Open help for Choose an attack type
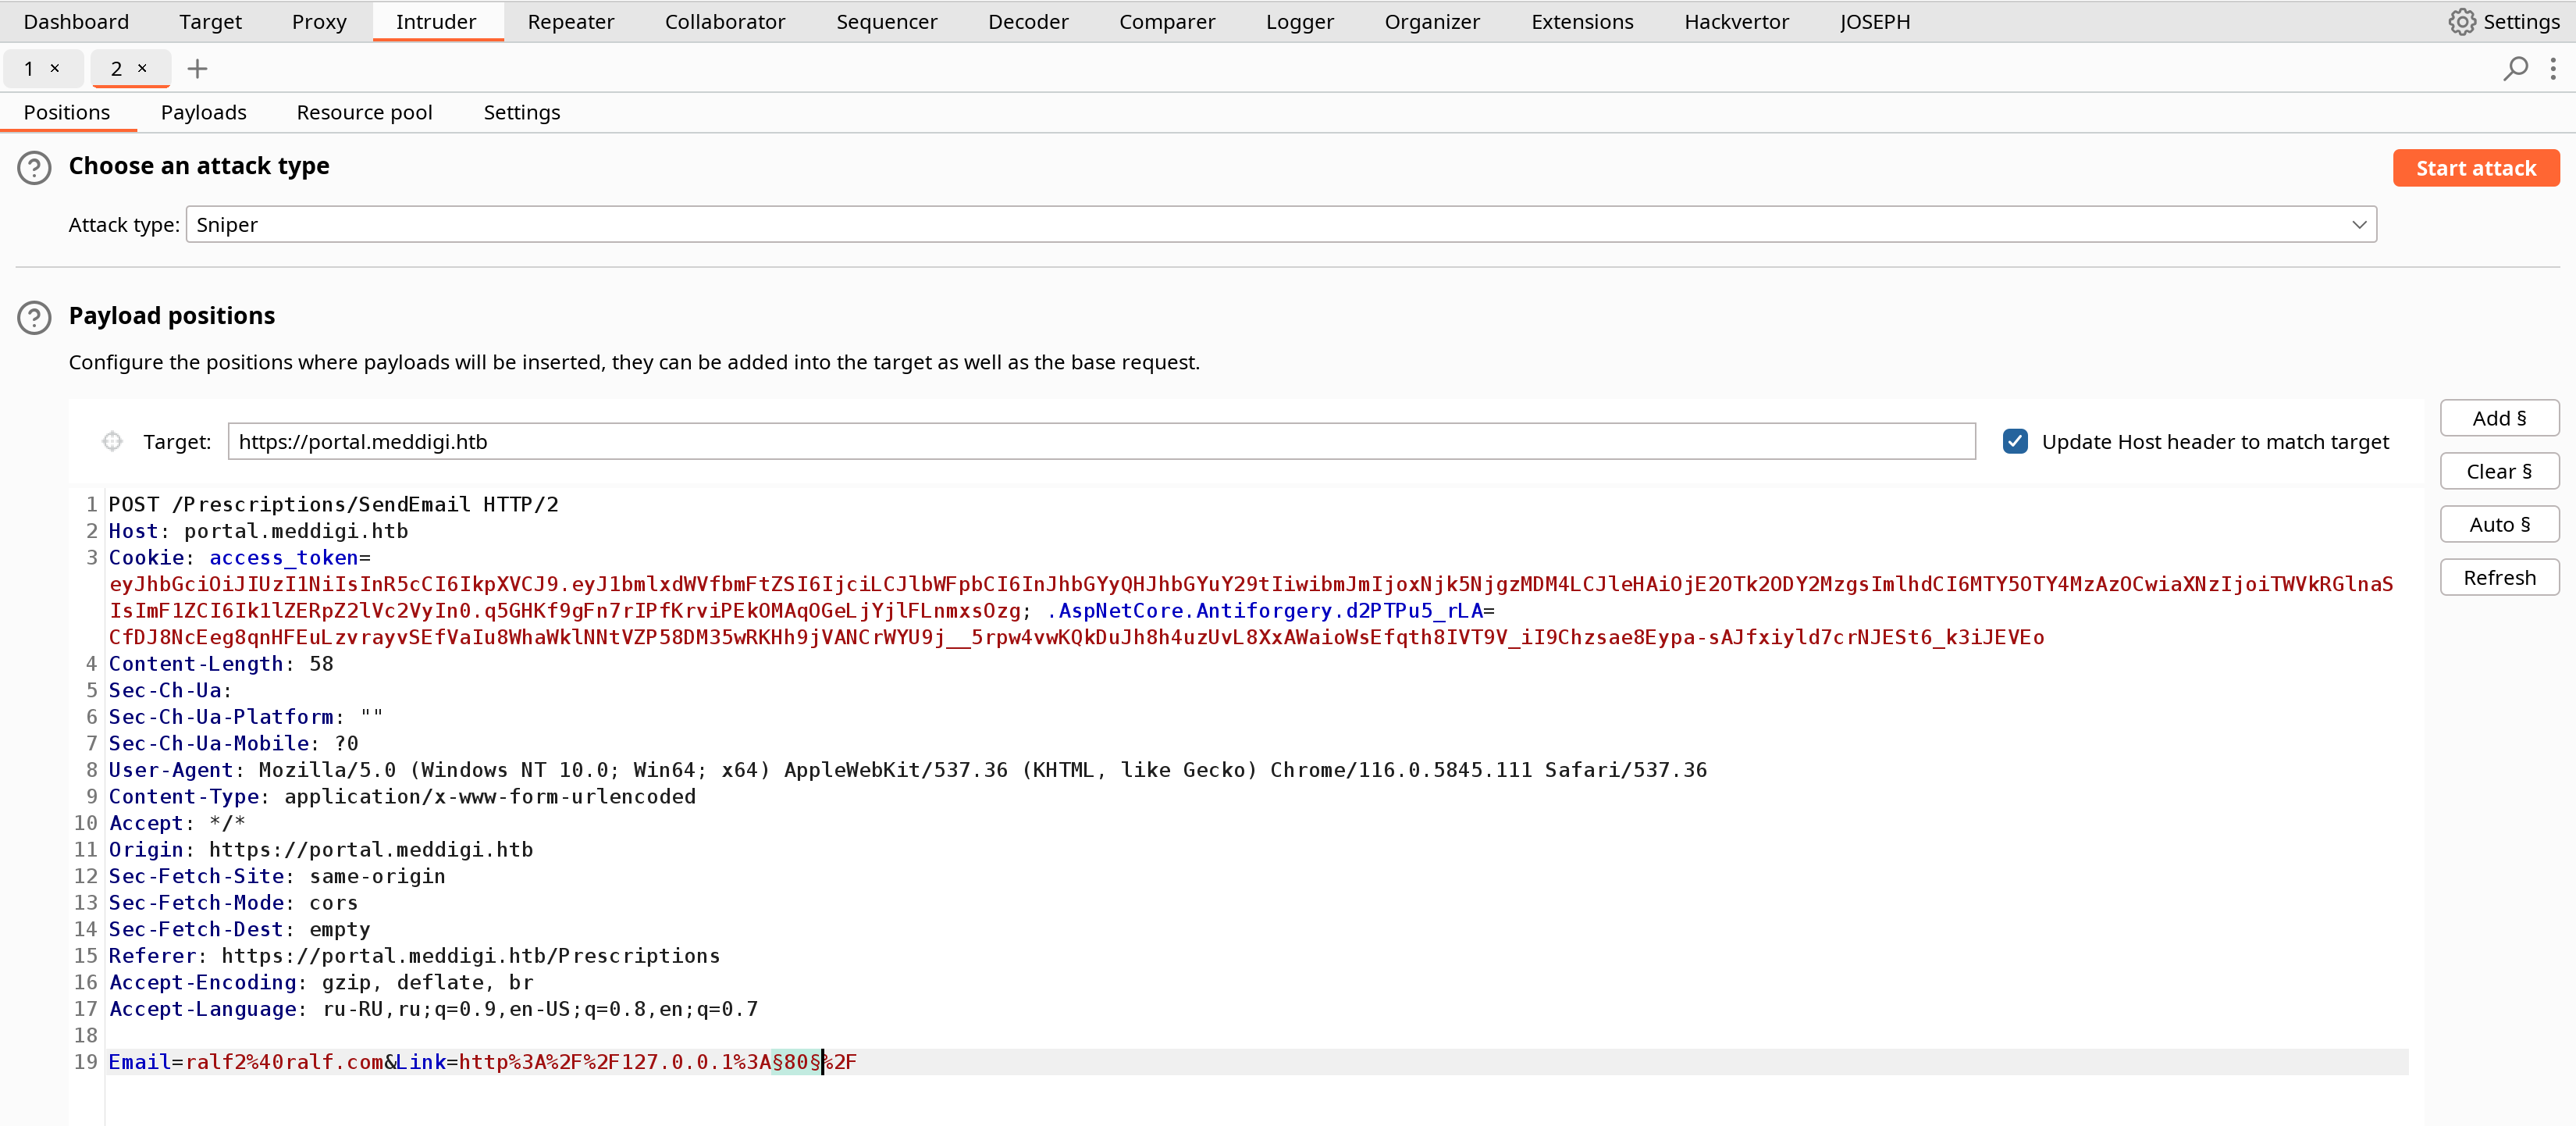The image size is (2576, 1126). click(34, 167)
